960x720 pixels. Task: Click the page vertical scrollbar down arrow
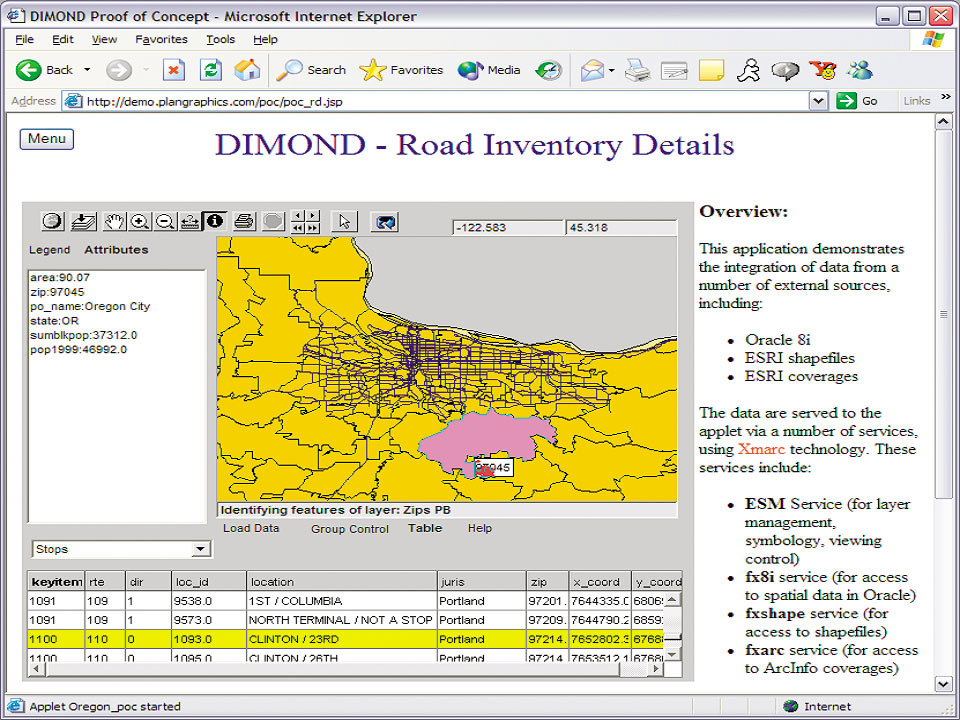coord(943,683)
